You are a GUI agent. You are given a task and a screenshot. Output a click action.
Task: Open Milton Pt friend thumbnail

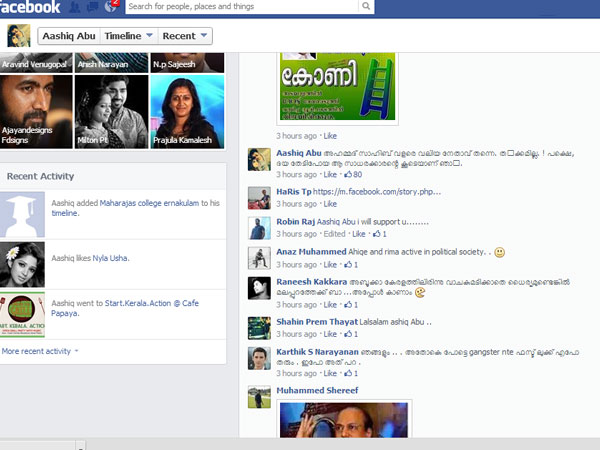coord(111,112)
